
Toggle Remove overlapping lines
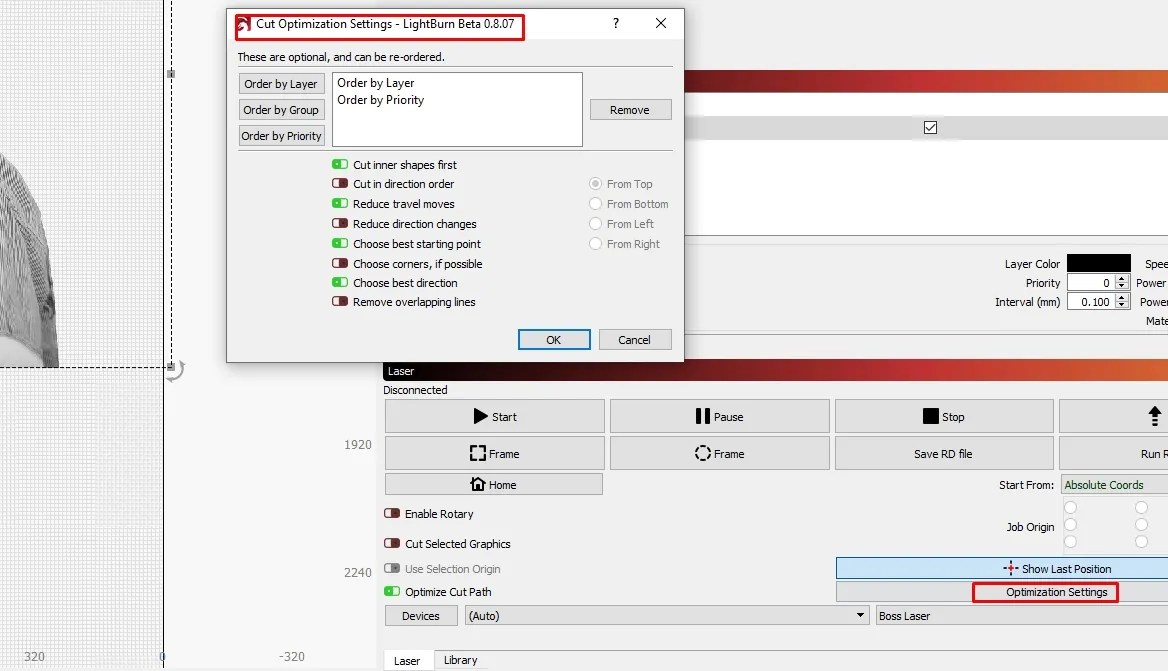tap(340, 302)
